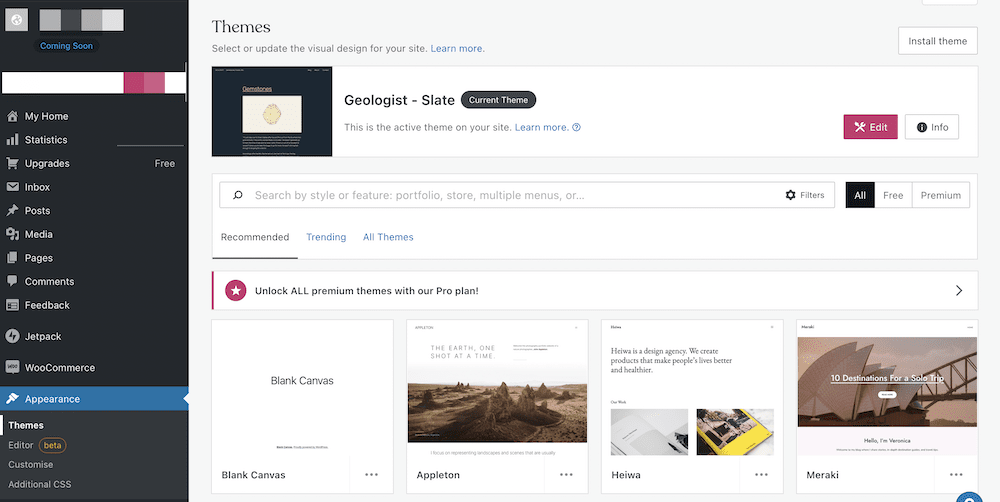Open the Heiwa theme preview image
Image resolution: width=1000 pixels, height=502 pixels.
point(692,388)
